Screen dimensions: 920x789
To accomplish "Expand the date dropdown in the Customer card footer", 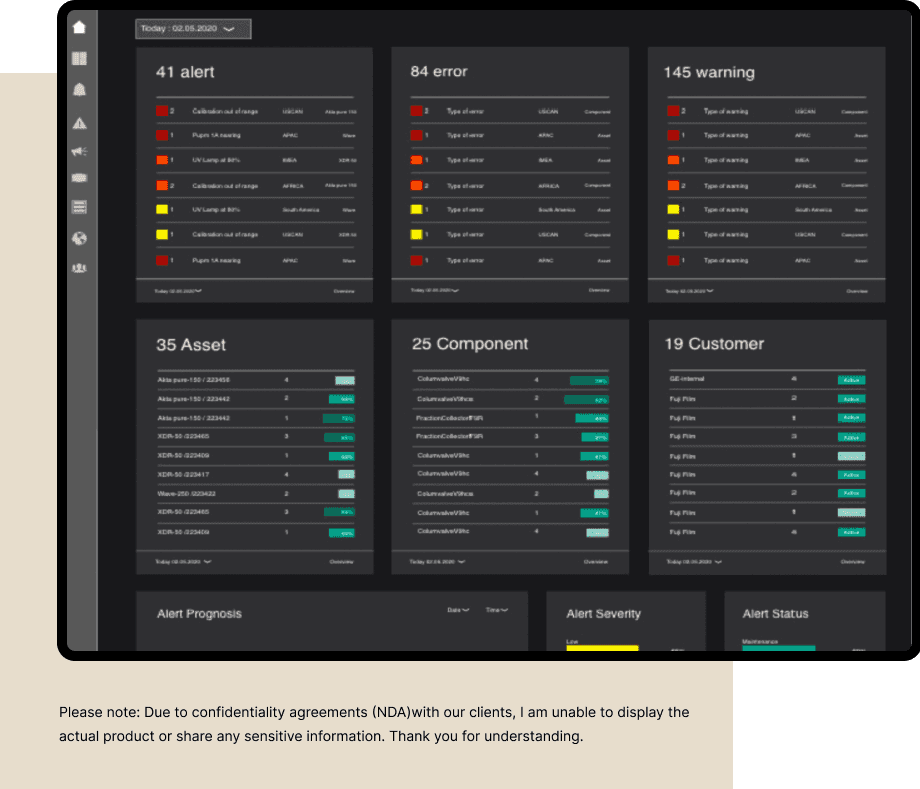I will coord(694,562).
